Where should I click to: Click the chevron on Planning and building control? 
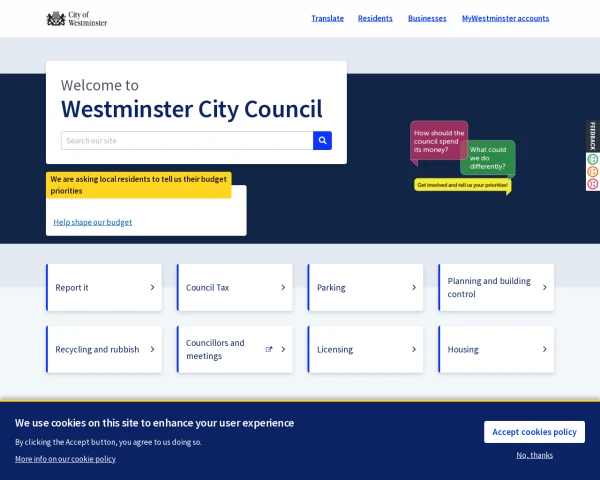[545, 287]
